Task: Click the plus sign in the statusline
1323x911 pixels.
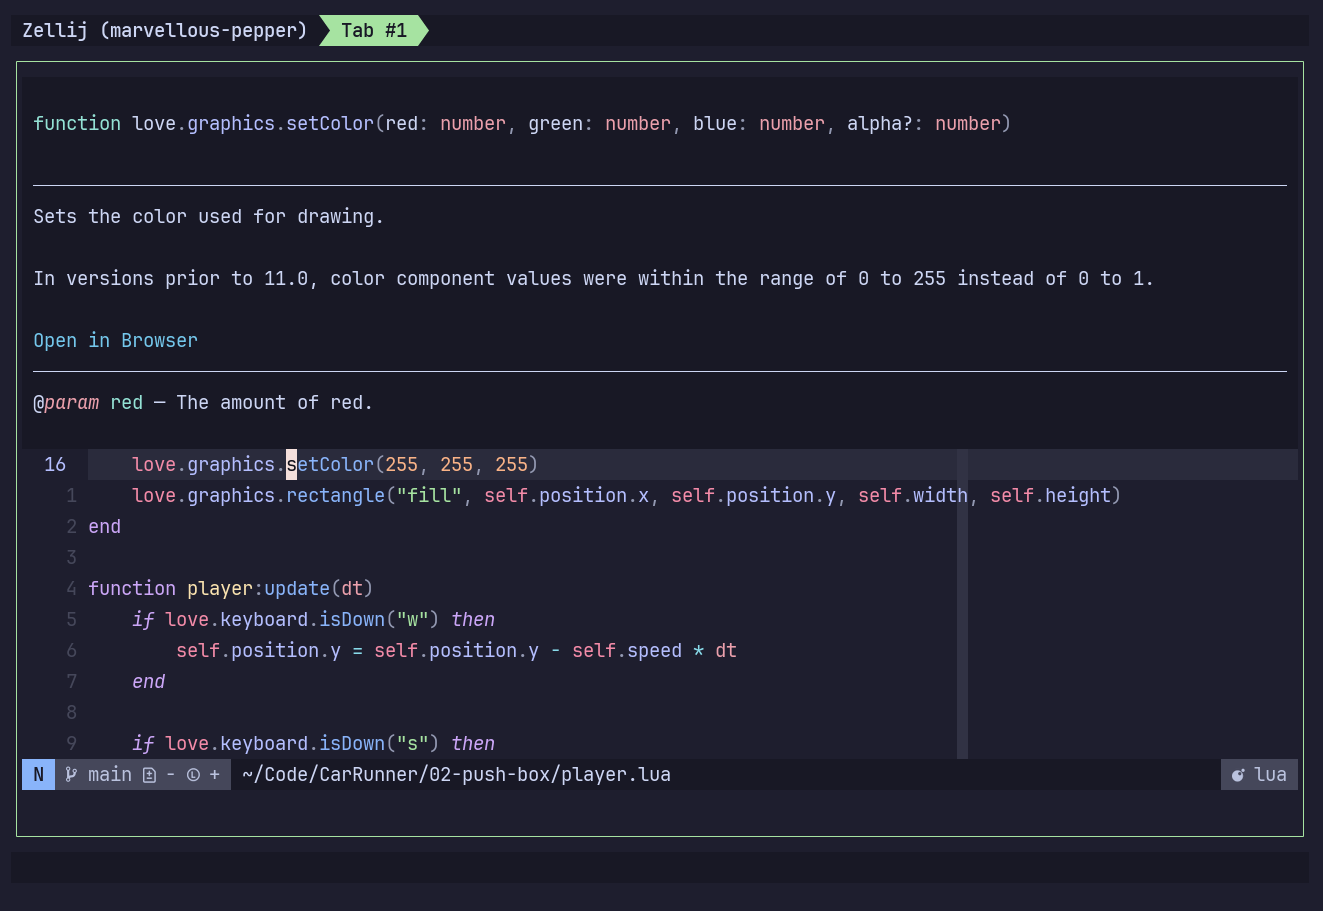Action: pos(215,775)
